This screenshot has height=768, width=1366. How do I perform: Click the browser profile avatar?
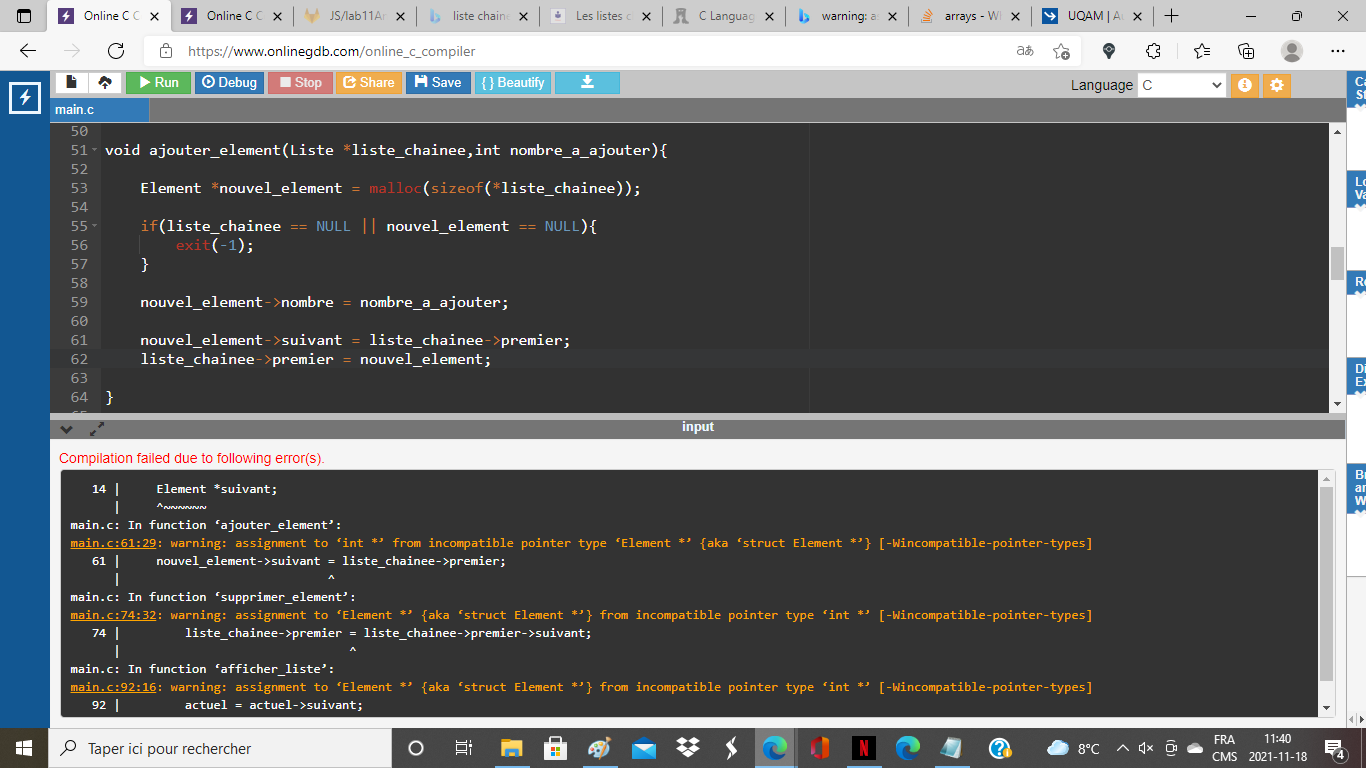coord(1292,51)
